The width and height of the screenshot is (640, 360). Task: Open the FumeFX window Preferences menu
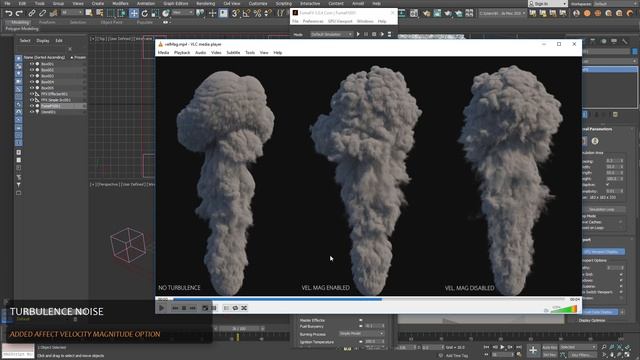coord(313,21)
